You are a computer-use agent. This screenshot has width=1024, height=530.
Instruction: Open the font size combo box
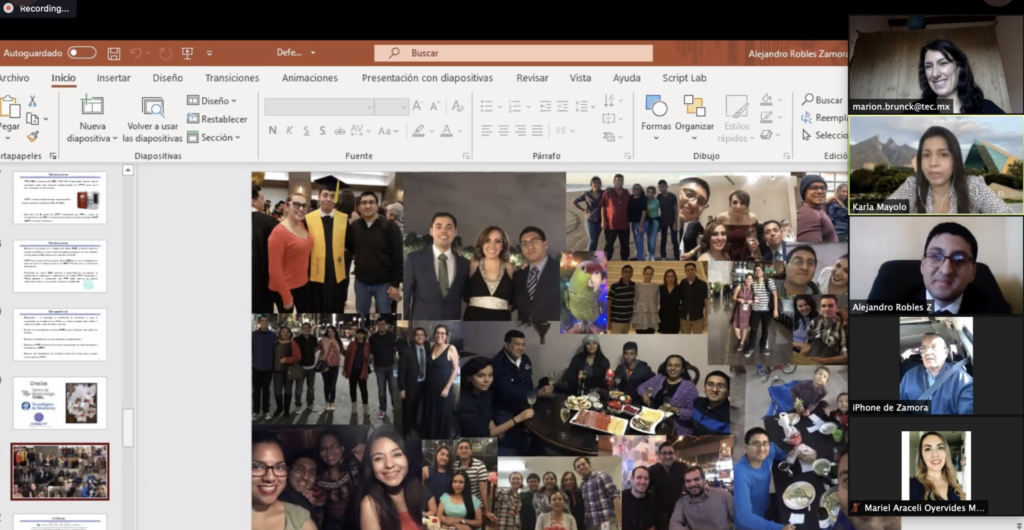pos(392,106)
